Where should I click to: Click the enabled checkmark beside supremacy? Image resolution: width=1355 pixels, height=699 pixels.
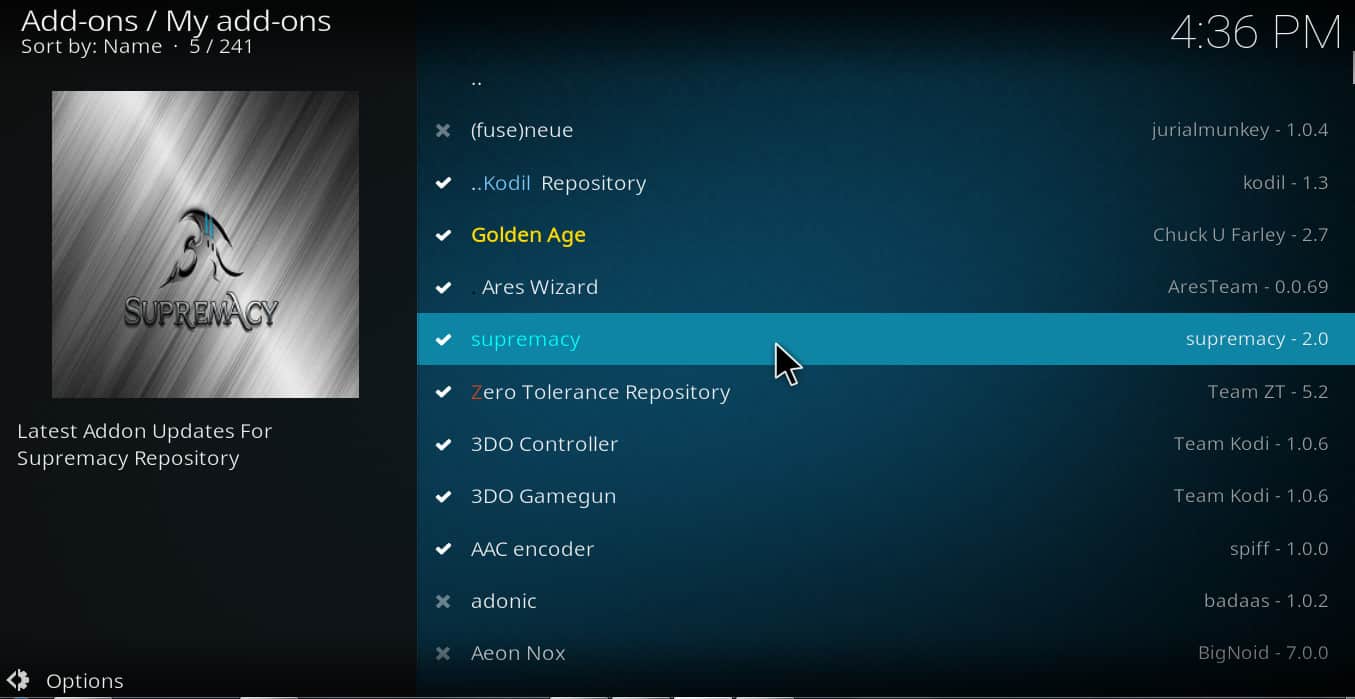(443, 339)
